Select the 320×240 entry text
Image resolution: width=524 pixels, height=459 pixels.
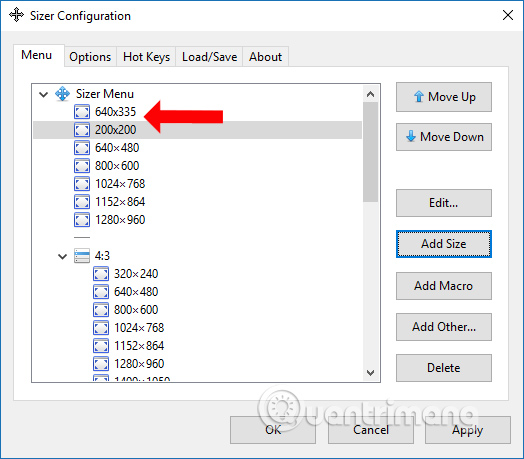point(136,274)
